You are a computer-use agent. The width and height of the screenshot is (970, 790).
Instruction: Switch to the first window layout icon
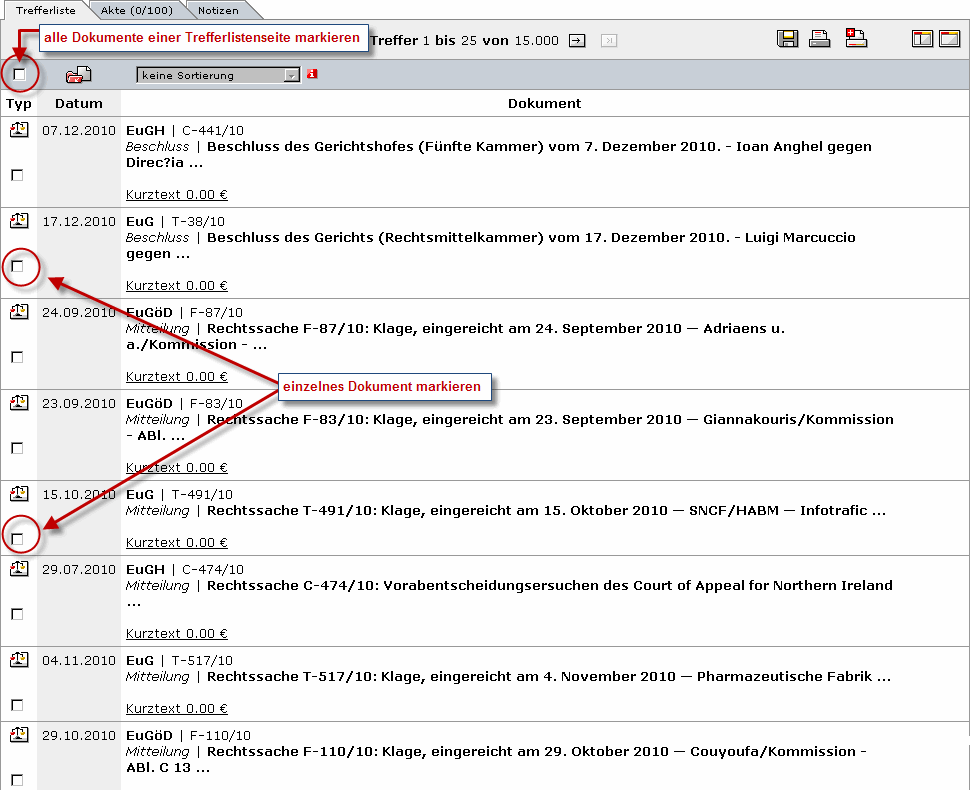(922, 39)
